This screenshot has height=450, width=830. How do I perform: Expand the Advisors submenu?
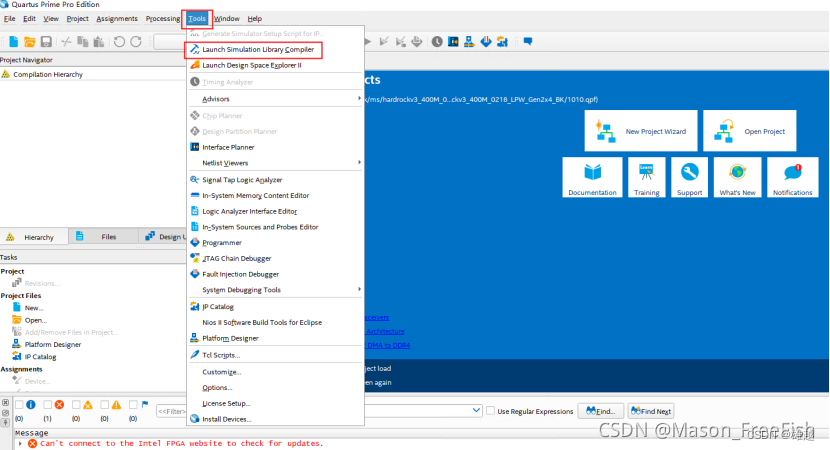point(275,99)
